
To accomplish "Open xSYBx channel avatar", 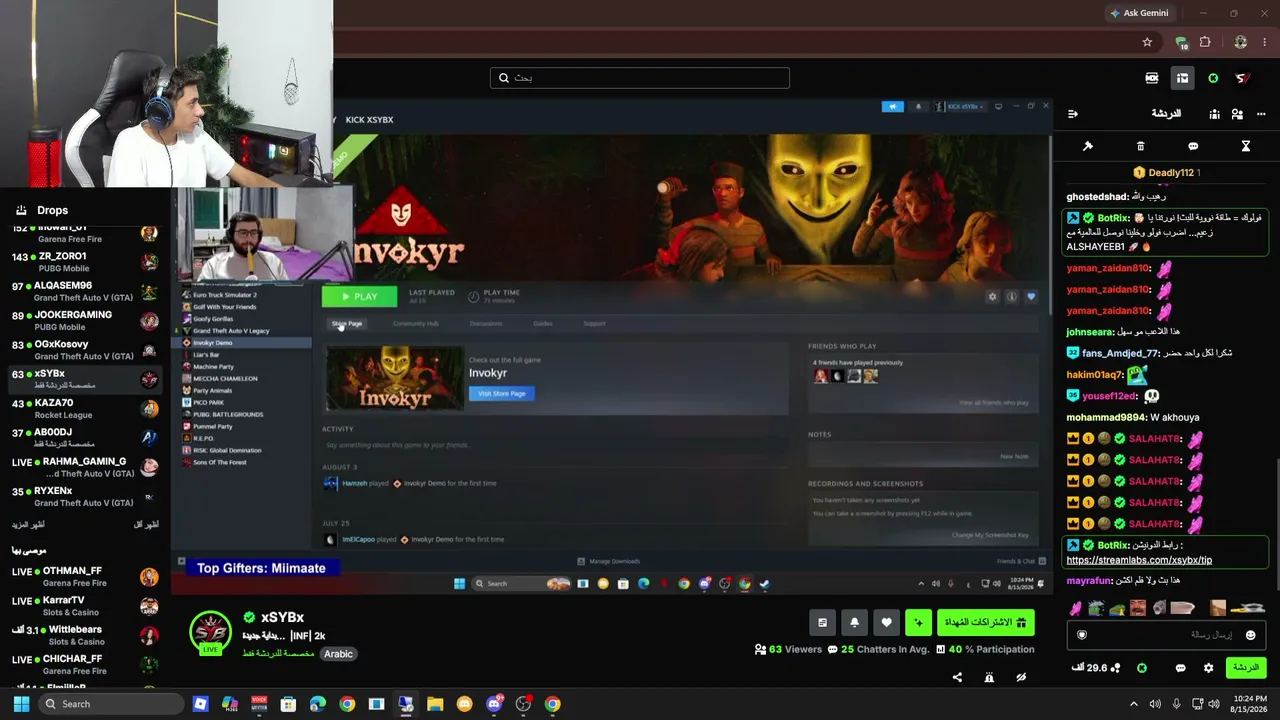I will tap(210, 632).
